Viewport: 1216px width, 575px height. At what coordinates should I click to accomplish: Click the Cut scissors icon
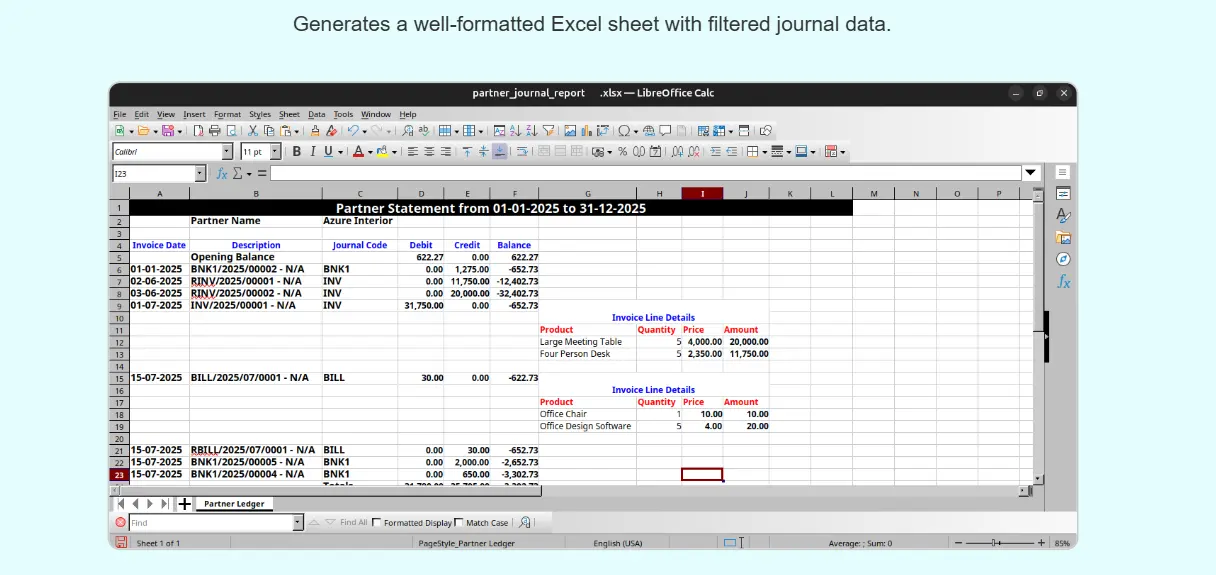click(x=253, y=131)
